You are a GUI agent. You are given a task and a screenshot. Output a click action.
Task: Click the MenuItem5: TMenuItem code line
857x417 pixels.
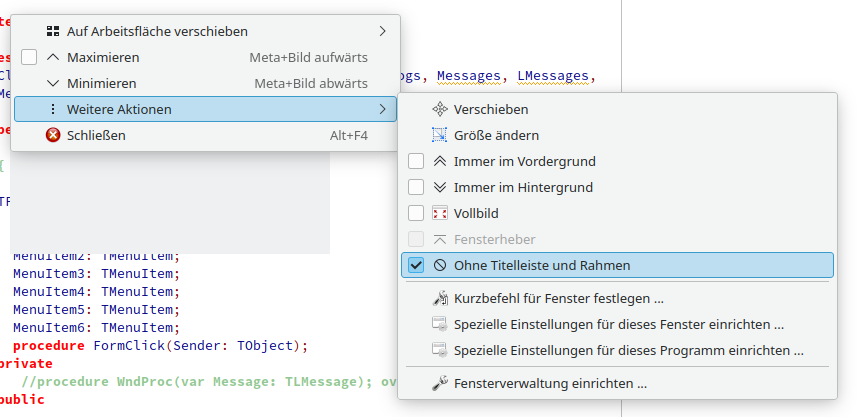click(x=96, y=309)
